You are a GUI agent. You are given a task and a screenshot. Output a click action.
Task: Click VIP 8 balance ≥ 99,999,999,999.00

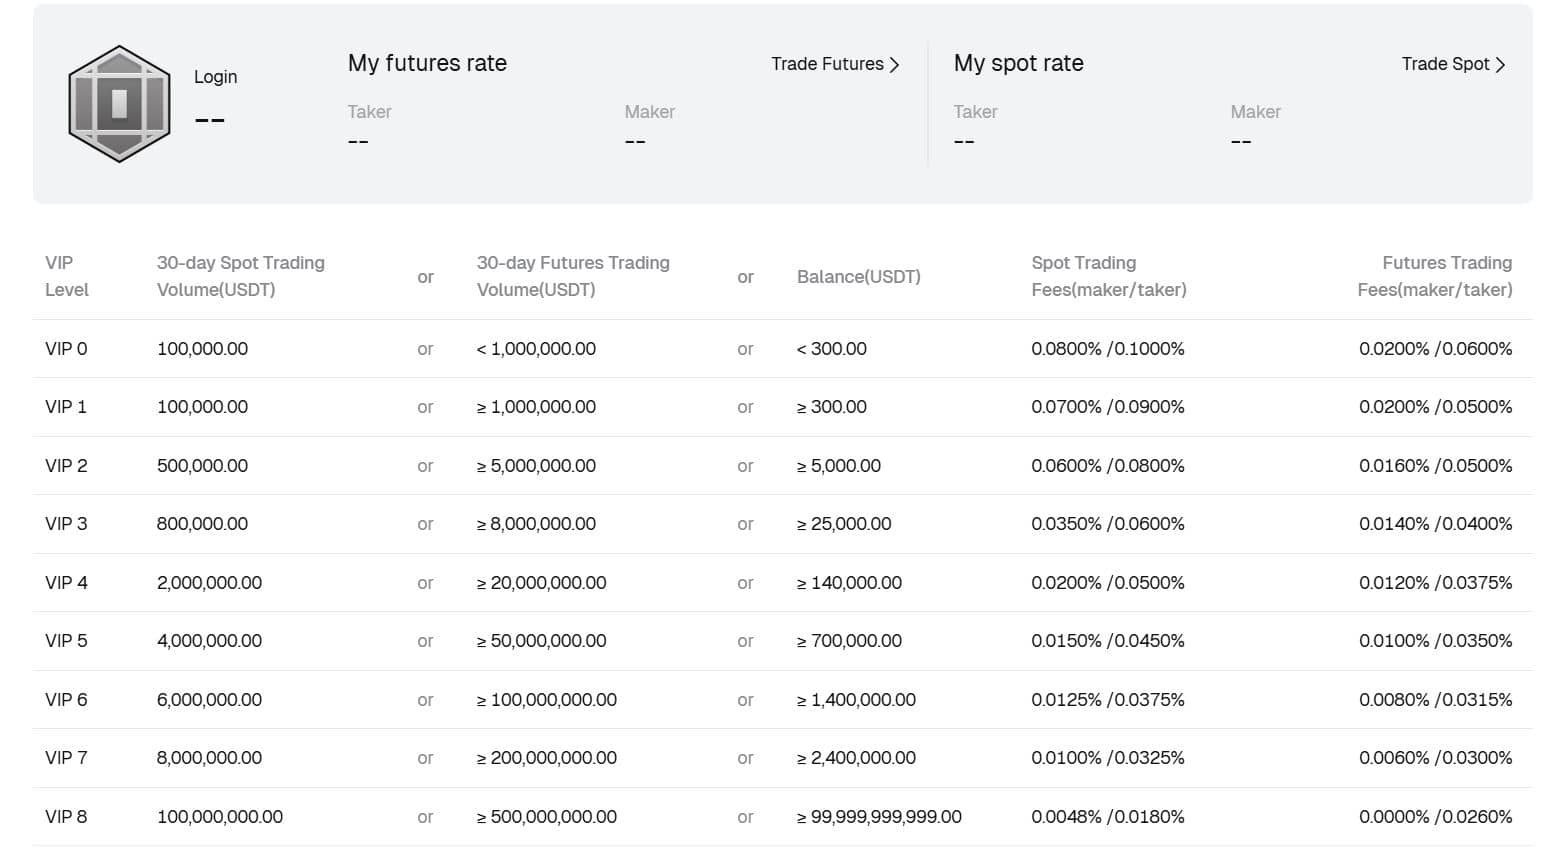pyautogui.click(x=879, y=817)
